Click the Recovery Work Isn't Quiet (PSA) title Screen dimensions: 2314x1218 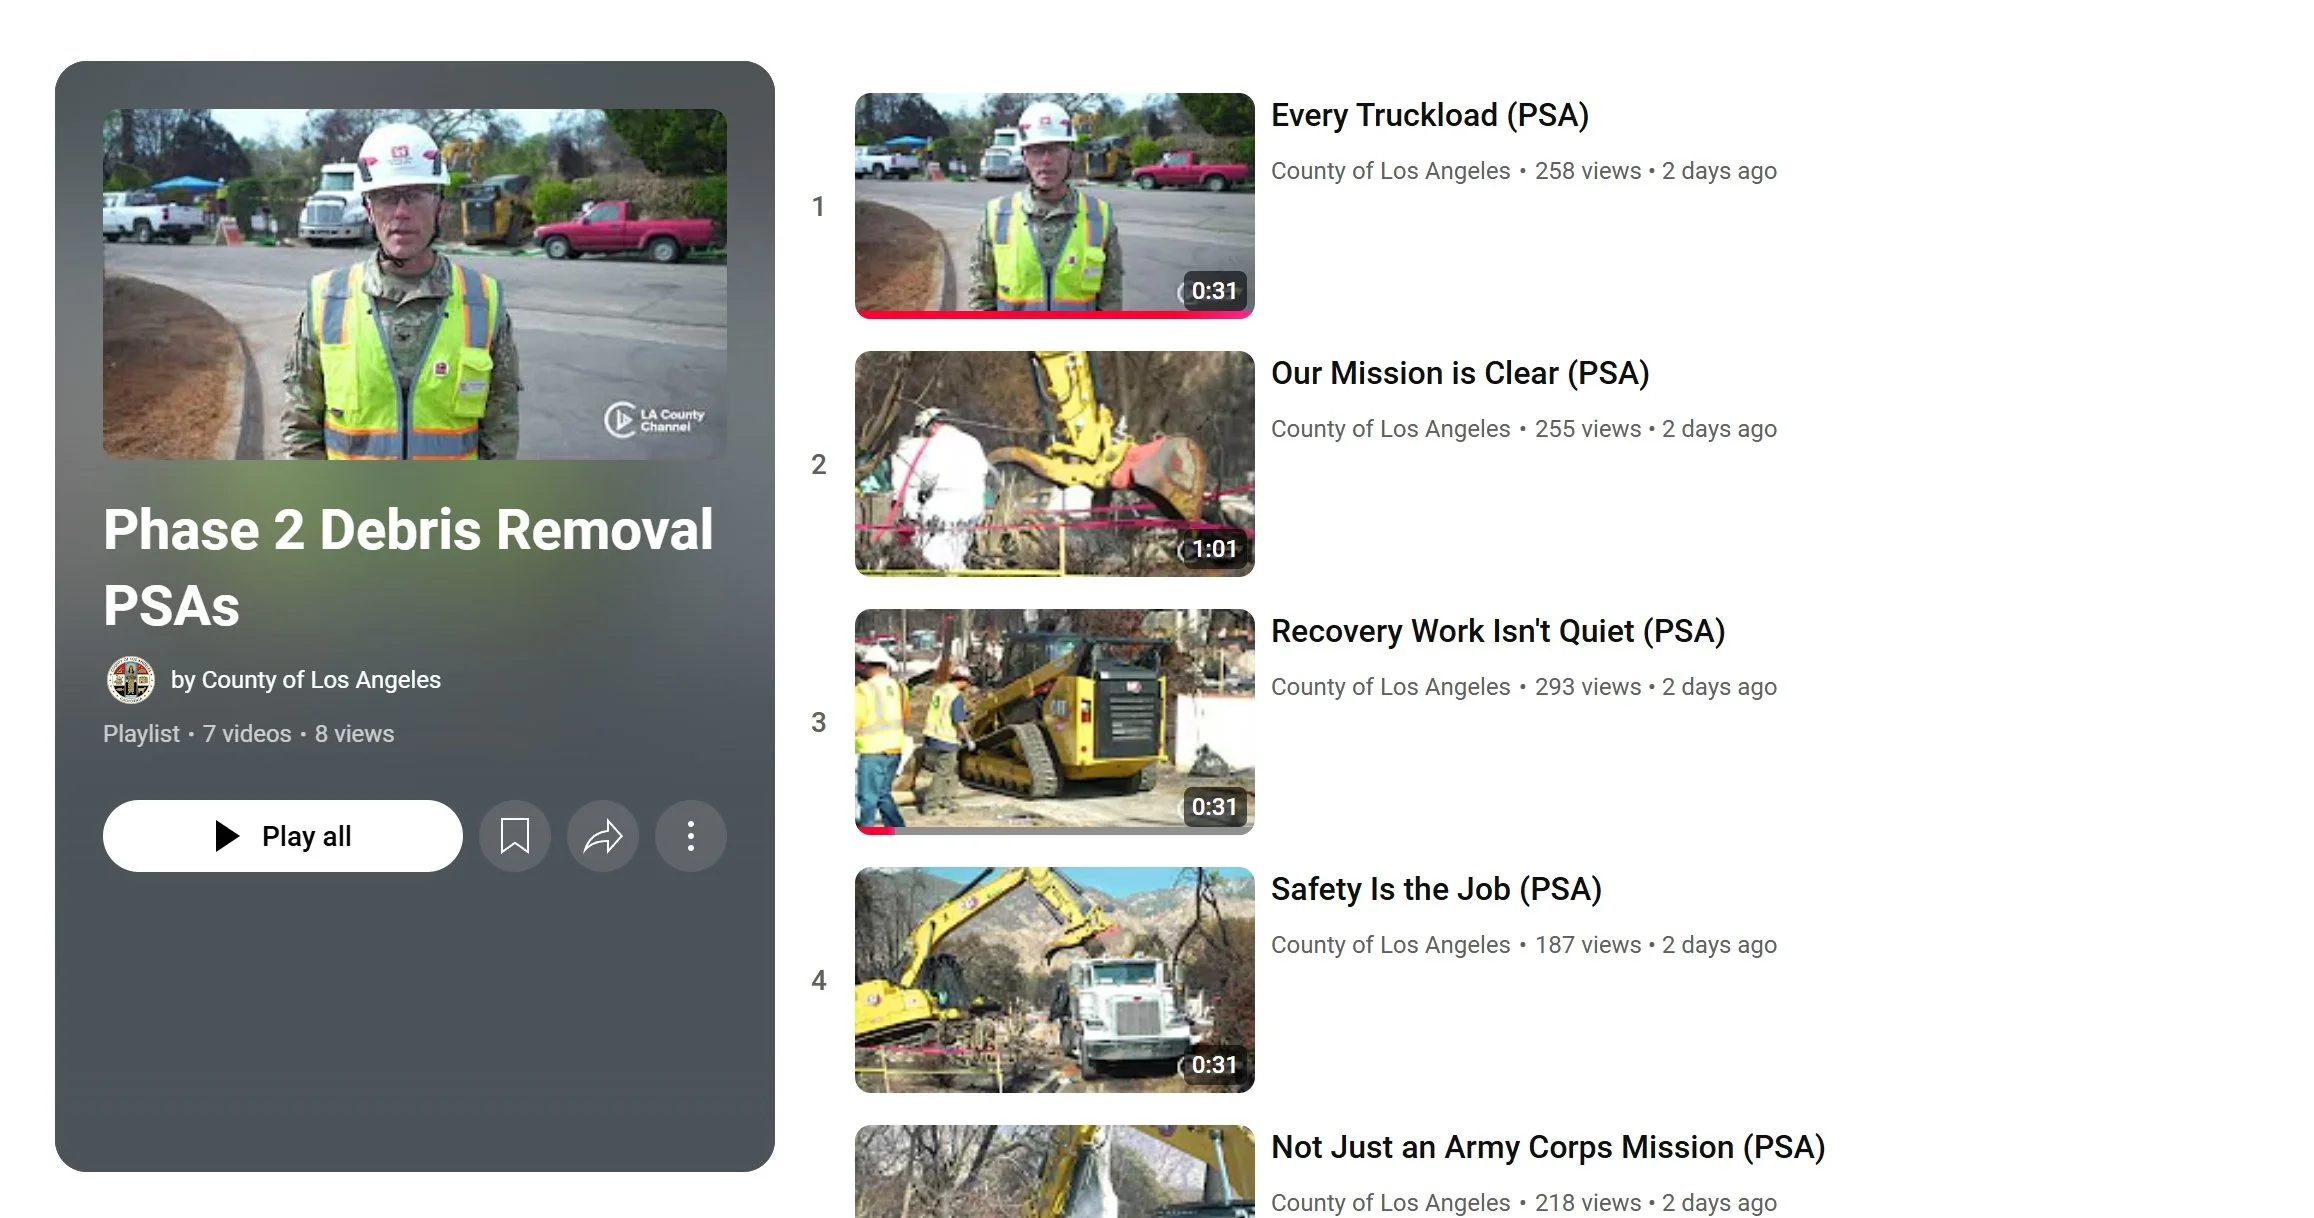1497,632
